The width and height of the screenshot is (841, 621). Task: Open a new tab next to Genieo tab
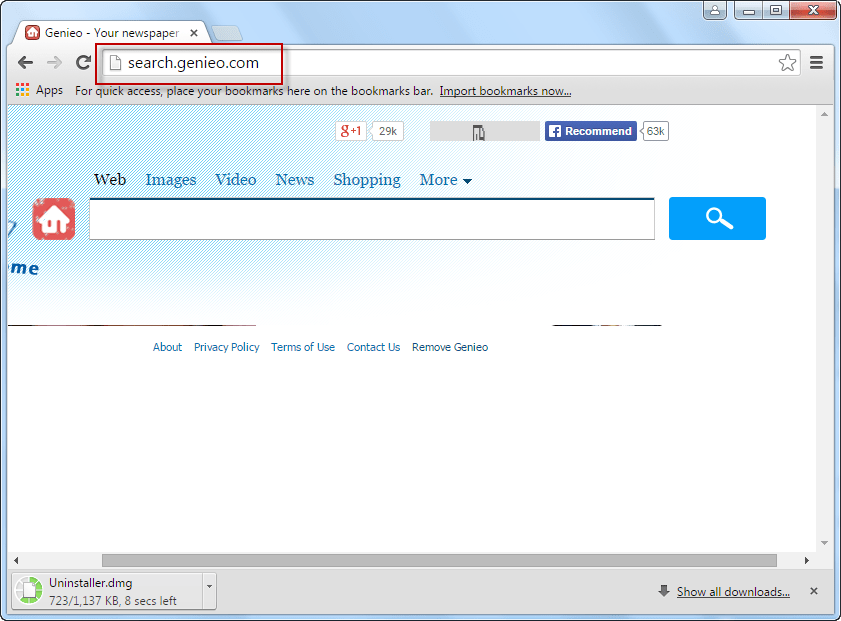click(227, 33)
